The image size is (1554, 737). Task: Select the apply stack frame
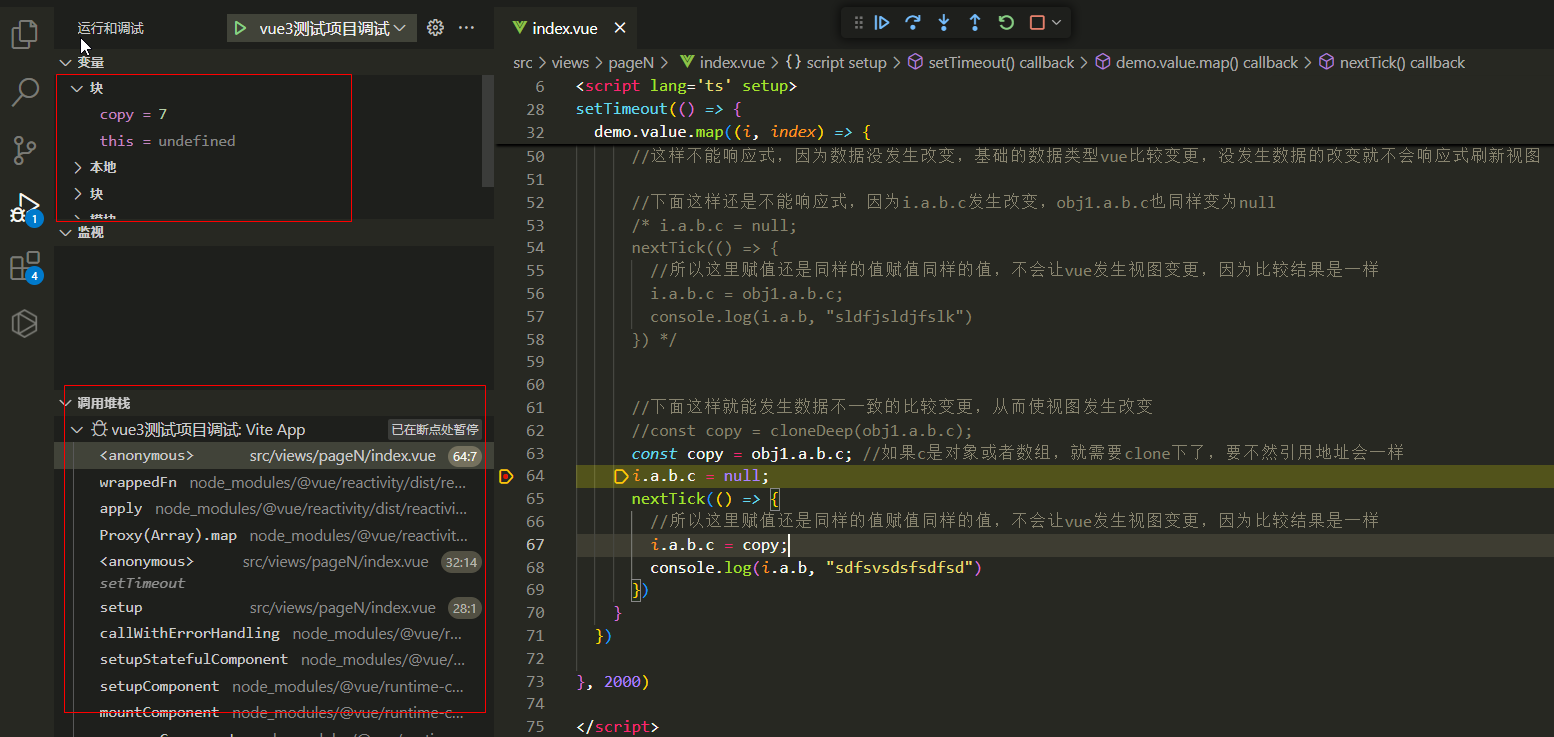pos(274,508)
